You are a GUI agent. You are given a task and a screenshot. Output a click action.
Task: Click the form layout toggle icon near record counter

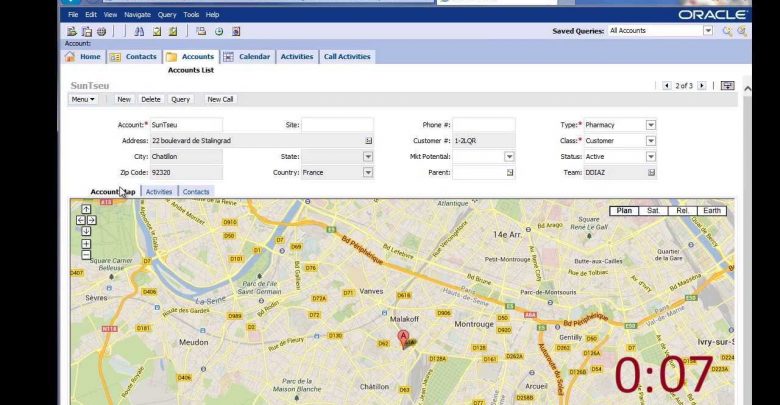(727, 86)
